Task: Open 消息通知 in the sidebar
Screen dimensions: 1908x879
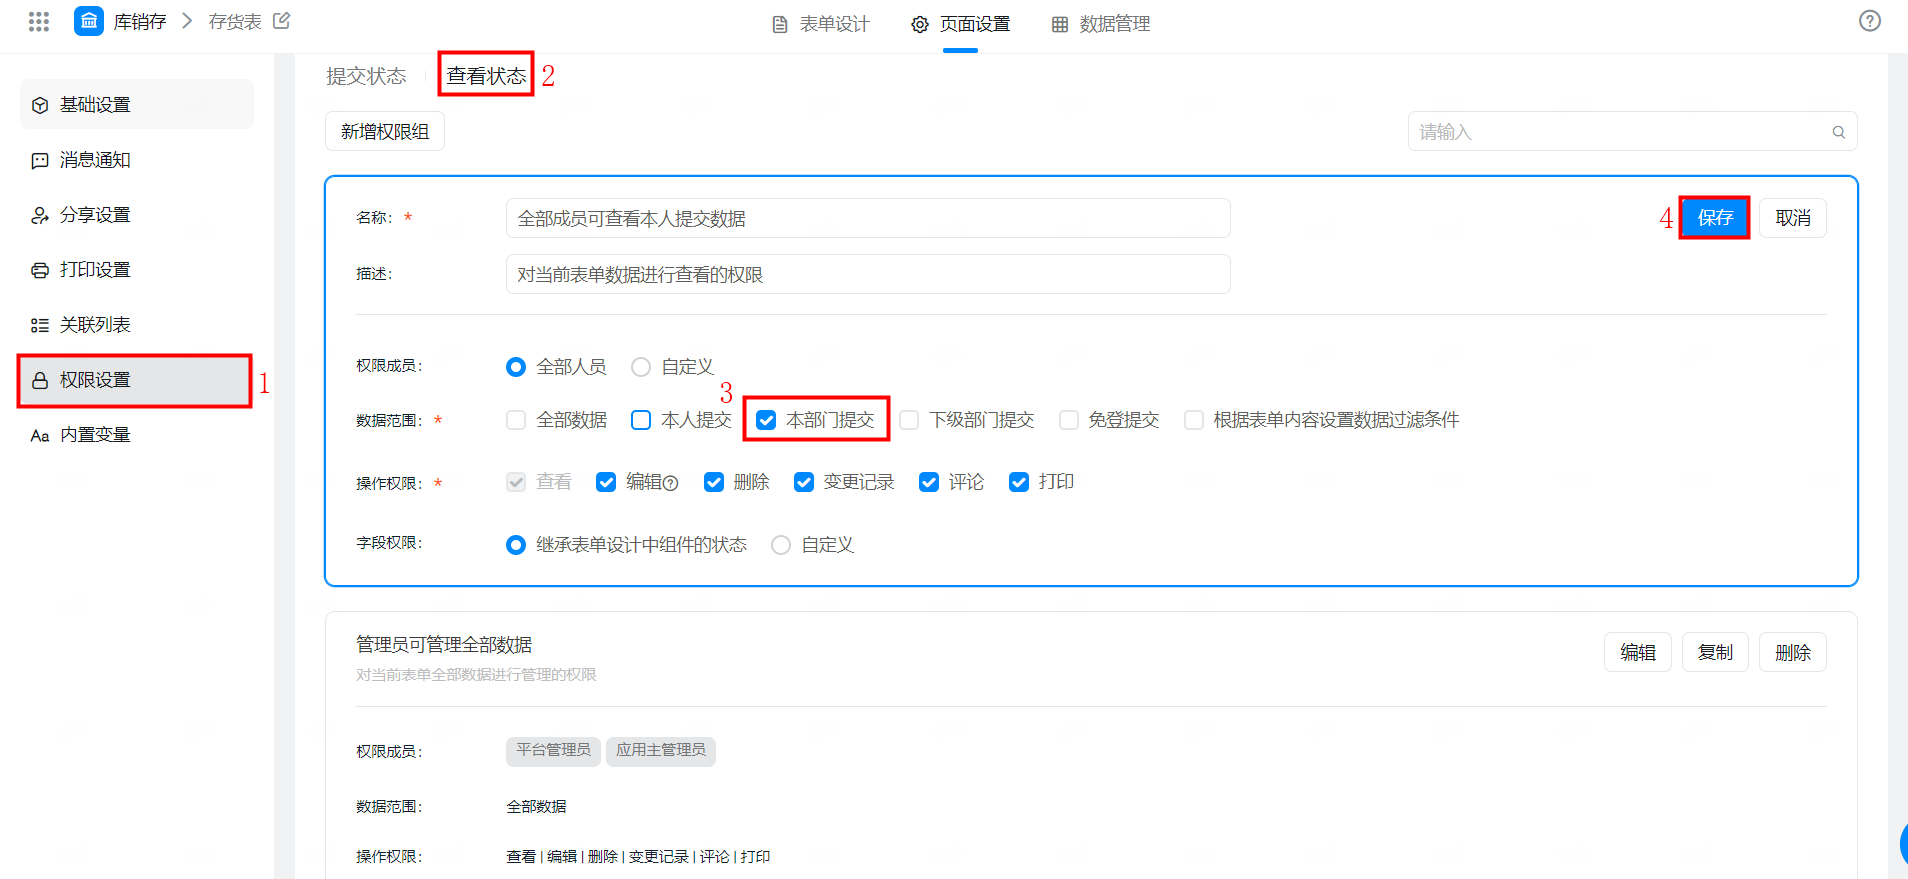Action: 137,160
